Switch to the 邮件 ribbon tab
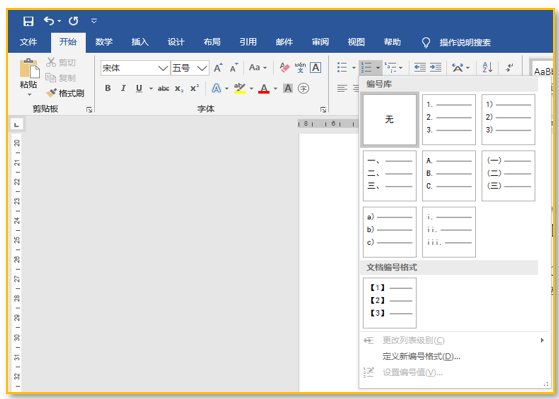The image size is (559, 399). 284,42
